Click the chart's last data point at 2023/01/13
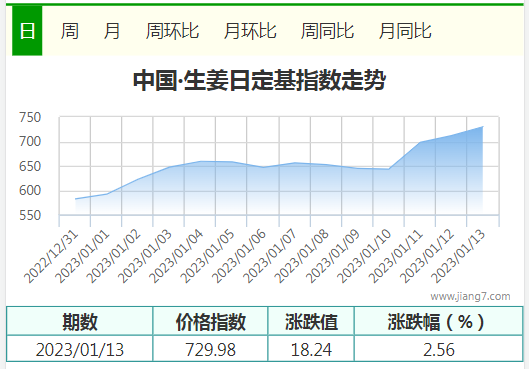This screenshot has height=369, width=529. point(483,127)
